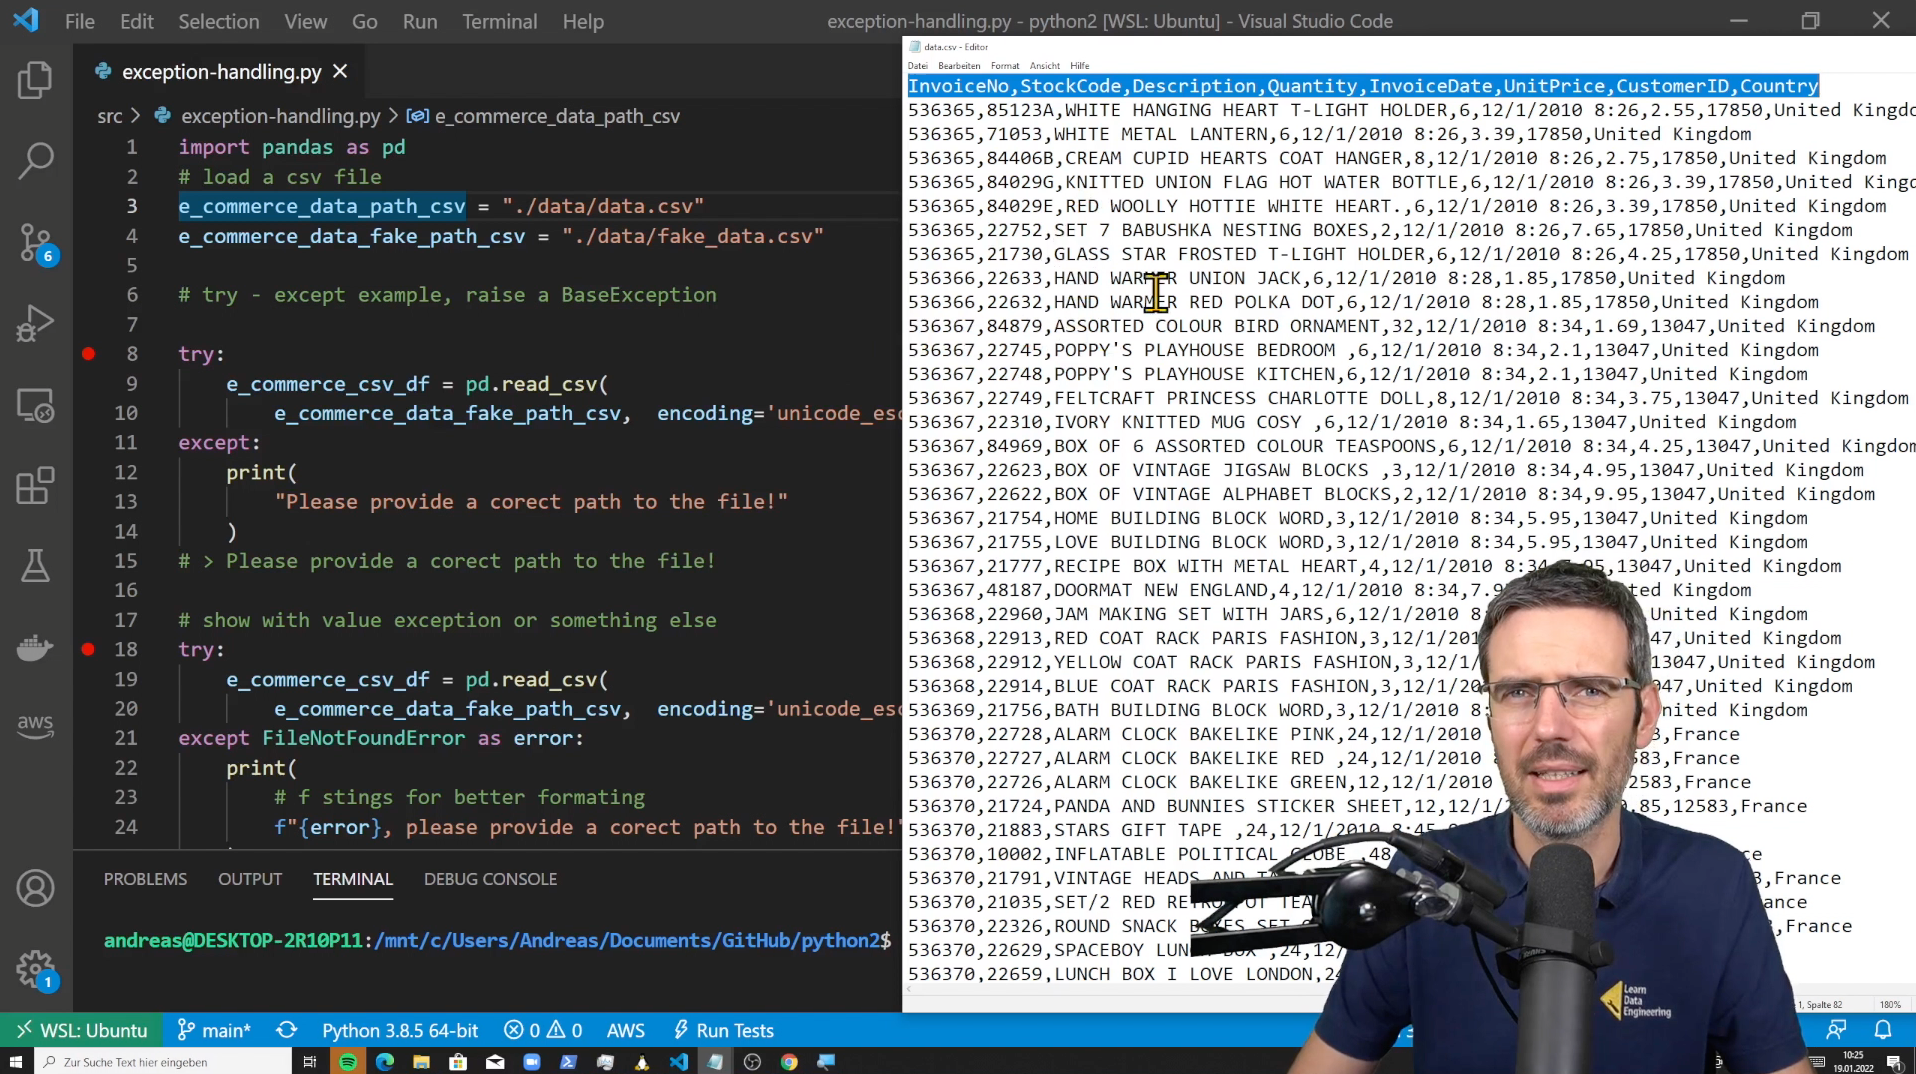Select the exception-handling.py editor tab
This screenshot has width=1916, height=1074.
pyautogui.click(x=221, y=72)
